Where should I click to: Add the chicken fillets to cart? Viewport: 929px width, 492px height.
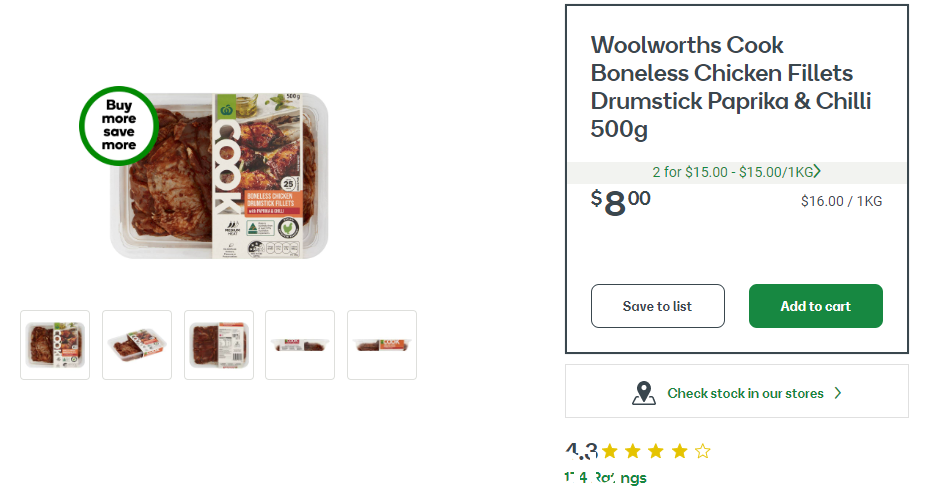point(815,306)
